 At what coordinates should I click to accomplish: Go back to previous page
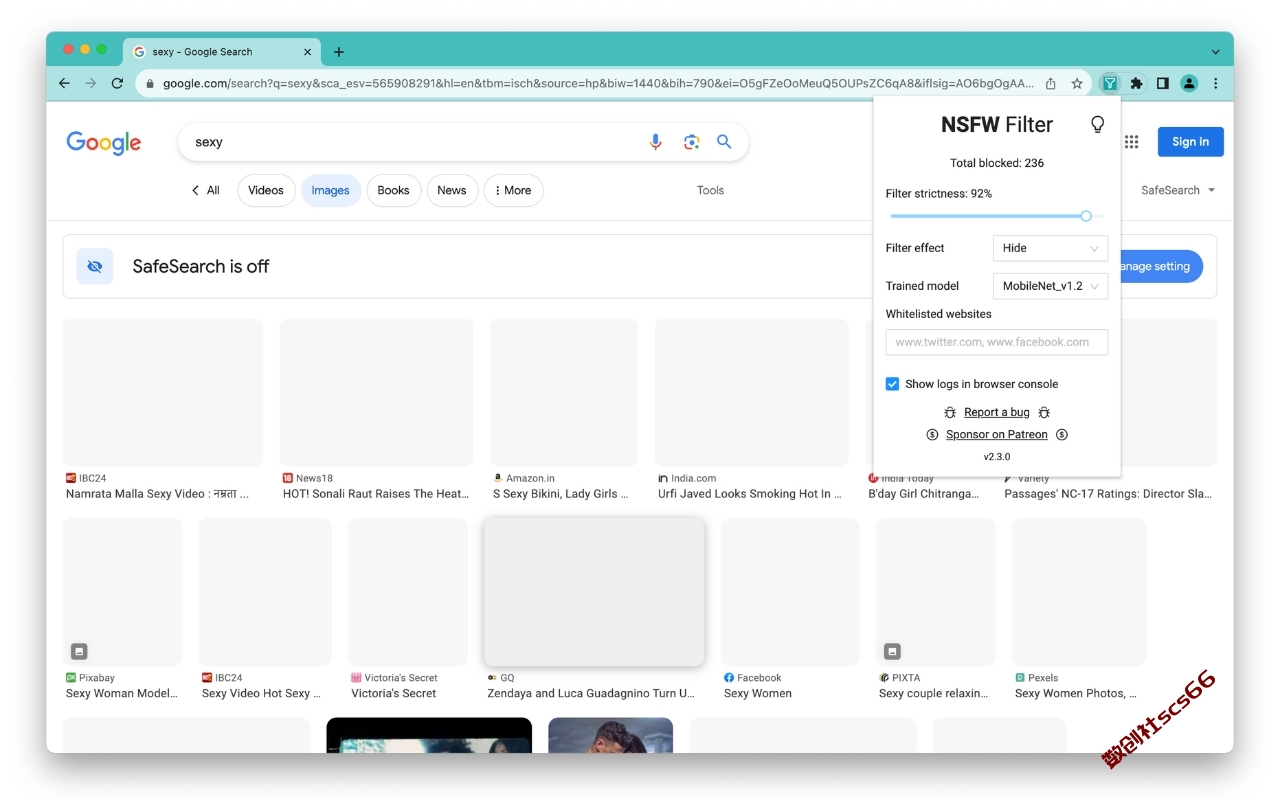point(64,84)
